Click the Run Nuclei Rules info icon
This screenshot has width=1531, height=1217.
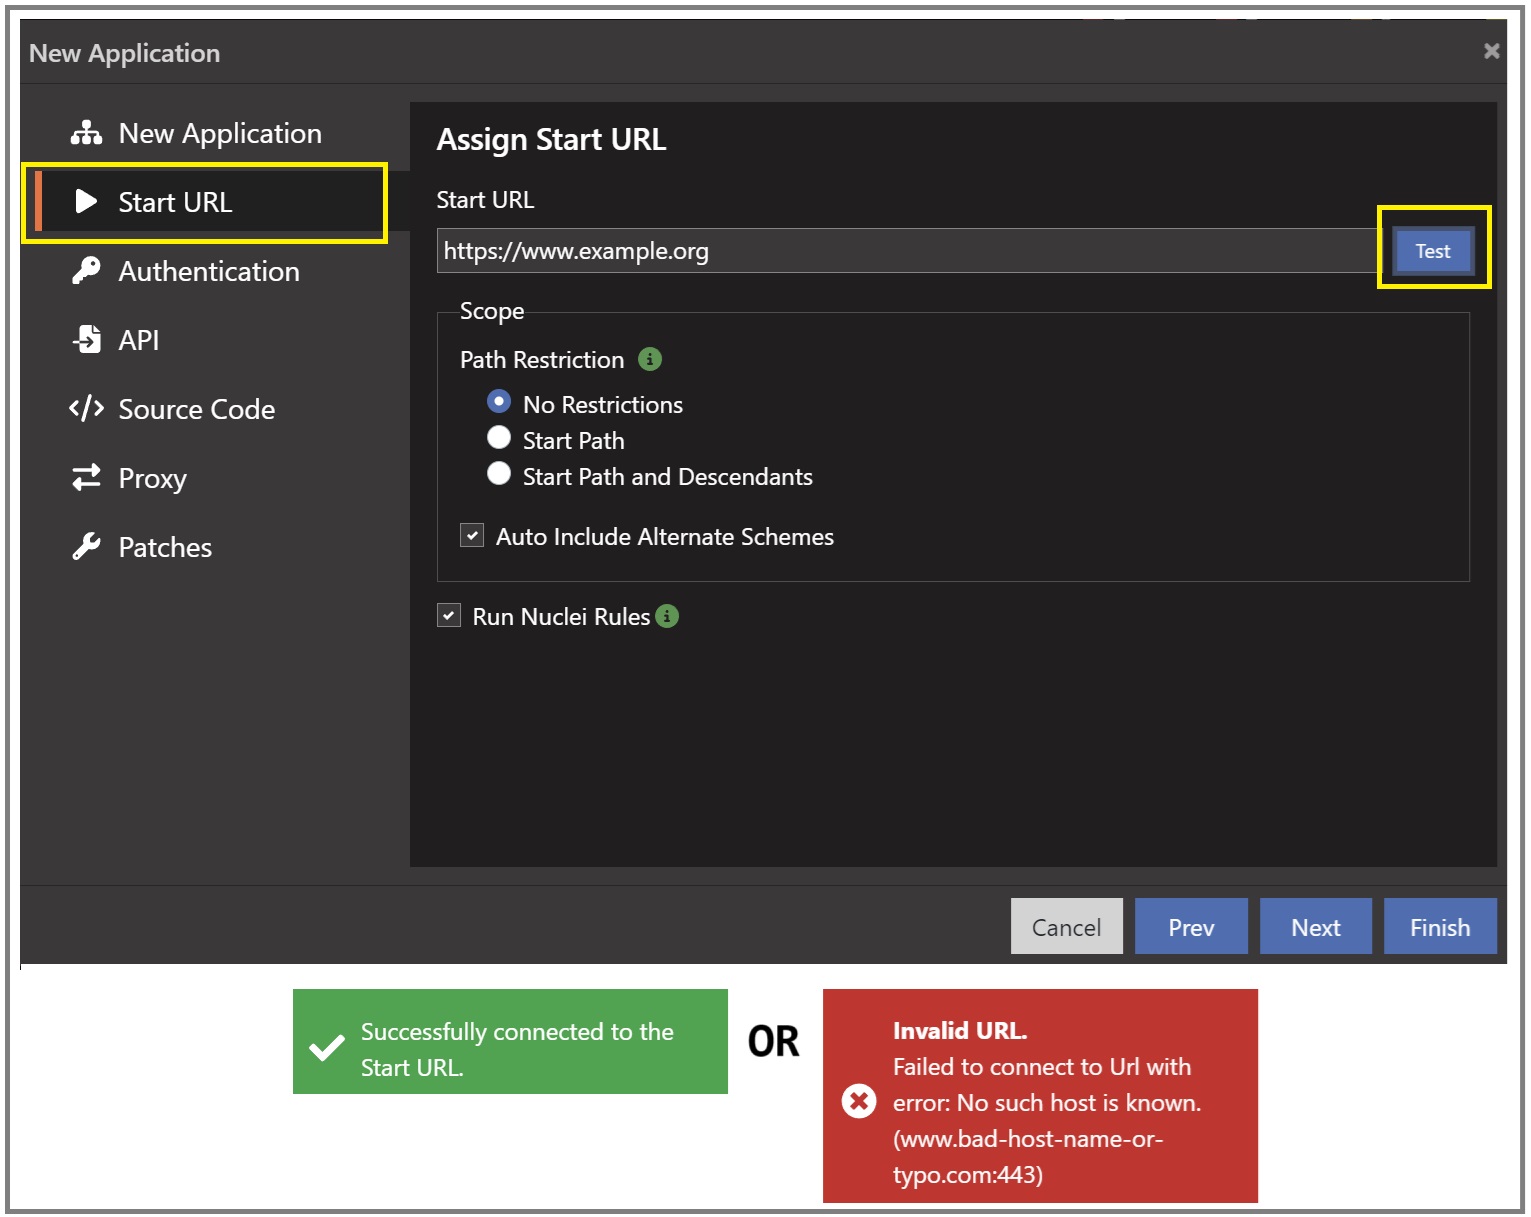pos(667,616)
